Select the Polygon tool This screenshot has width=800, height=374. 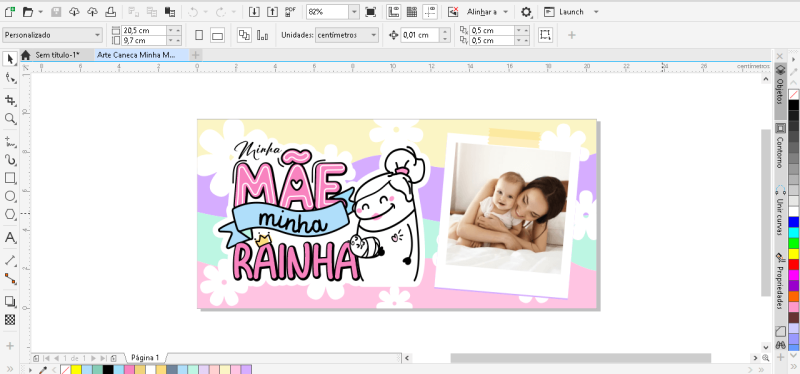pyautogui.click(x=10, y=215)
